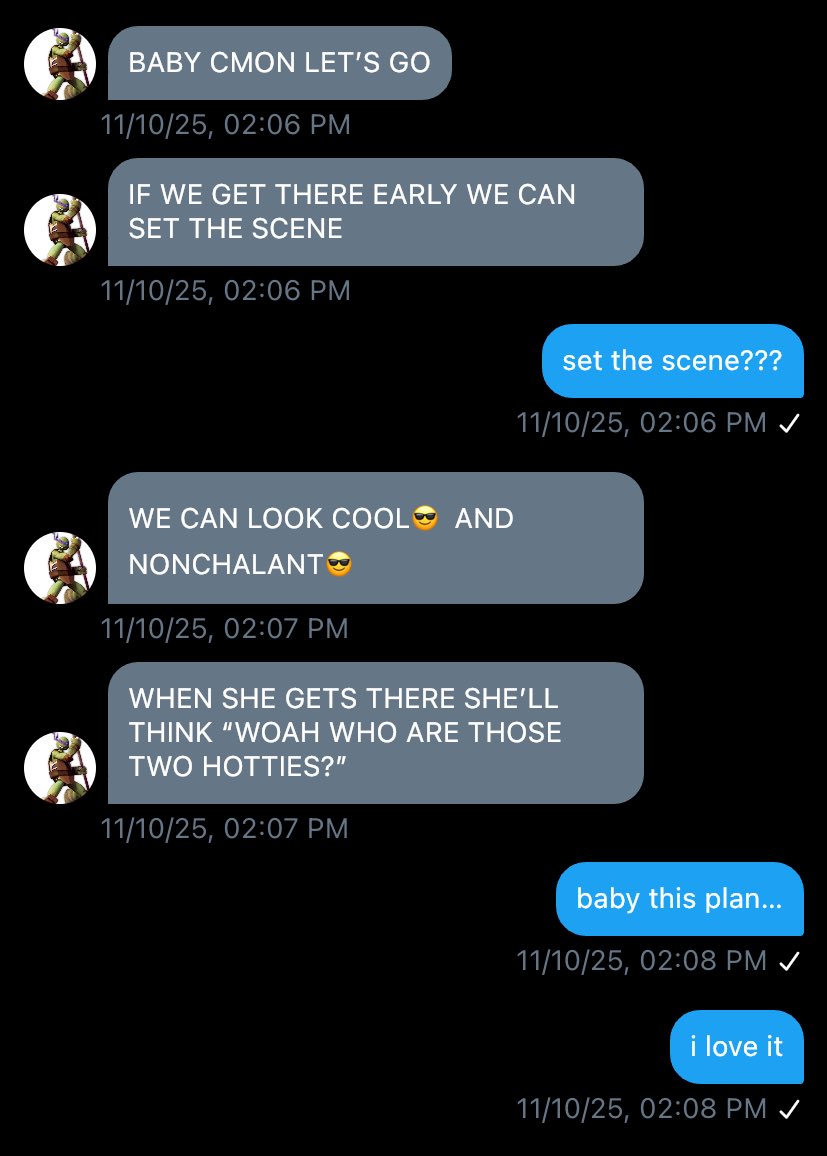
Task: Click the "BABY CMON LET'S GO" message bubble
Action: 279,63
